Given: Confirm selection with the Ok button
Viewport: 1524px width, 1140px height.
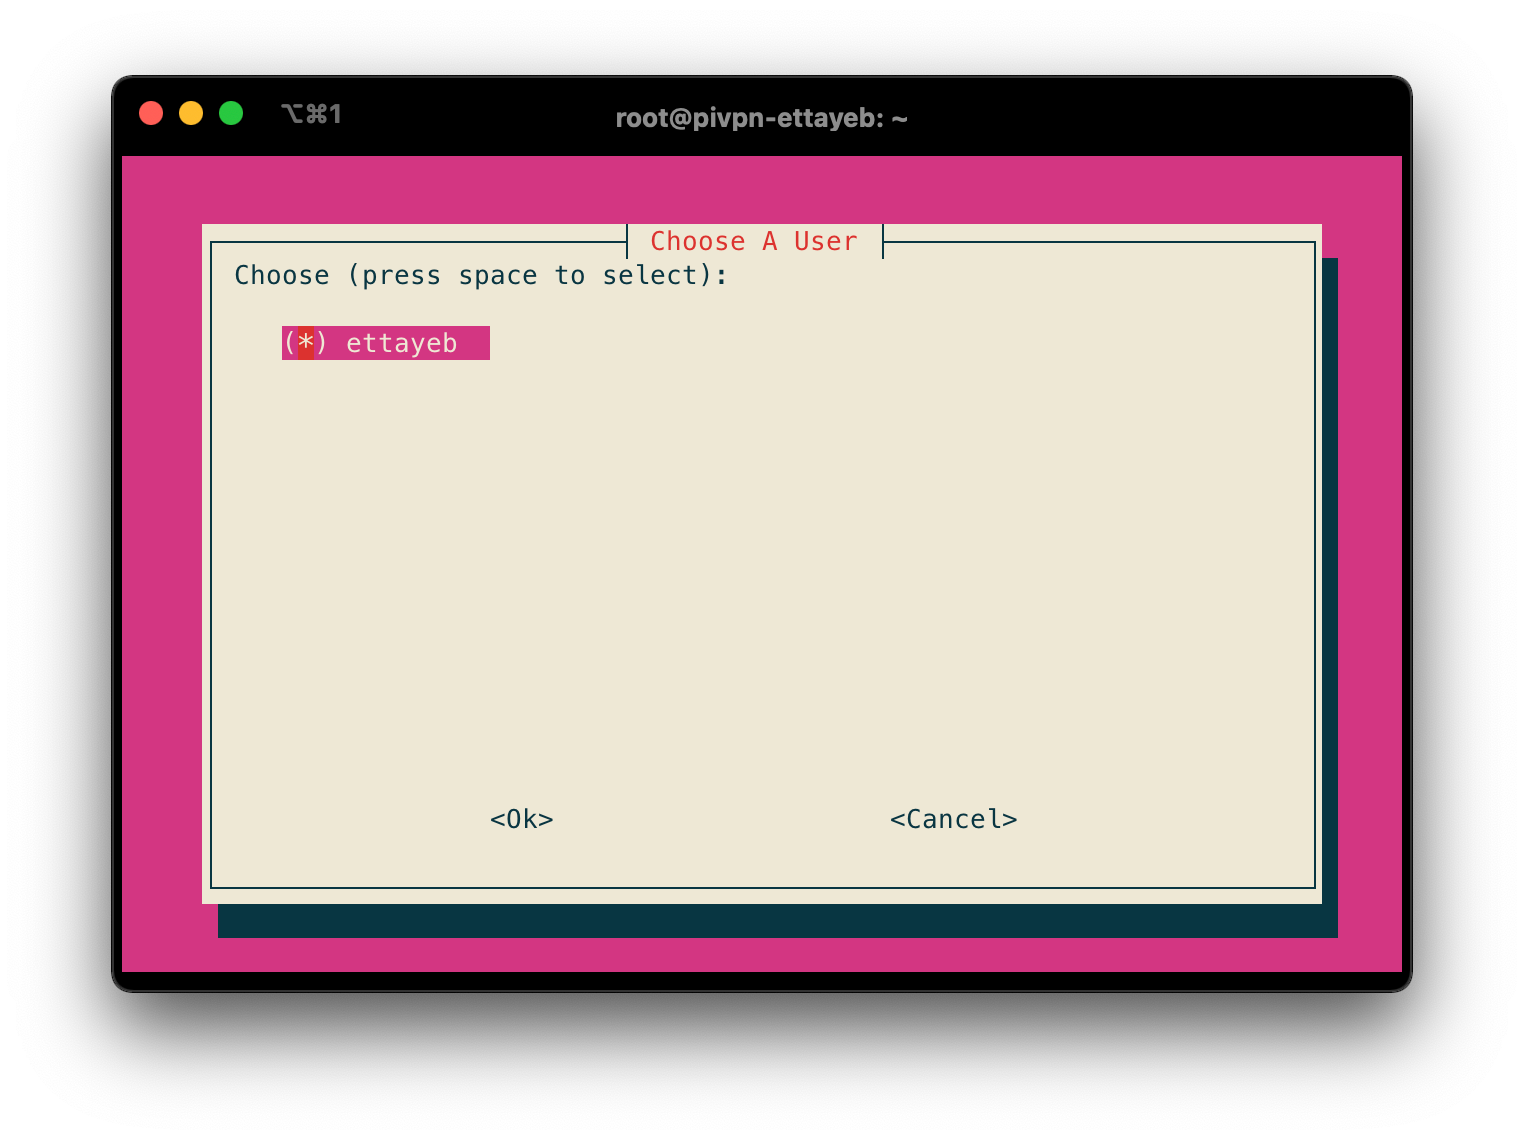Looking at the screenshot, I should [521, 820].
